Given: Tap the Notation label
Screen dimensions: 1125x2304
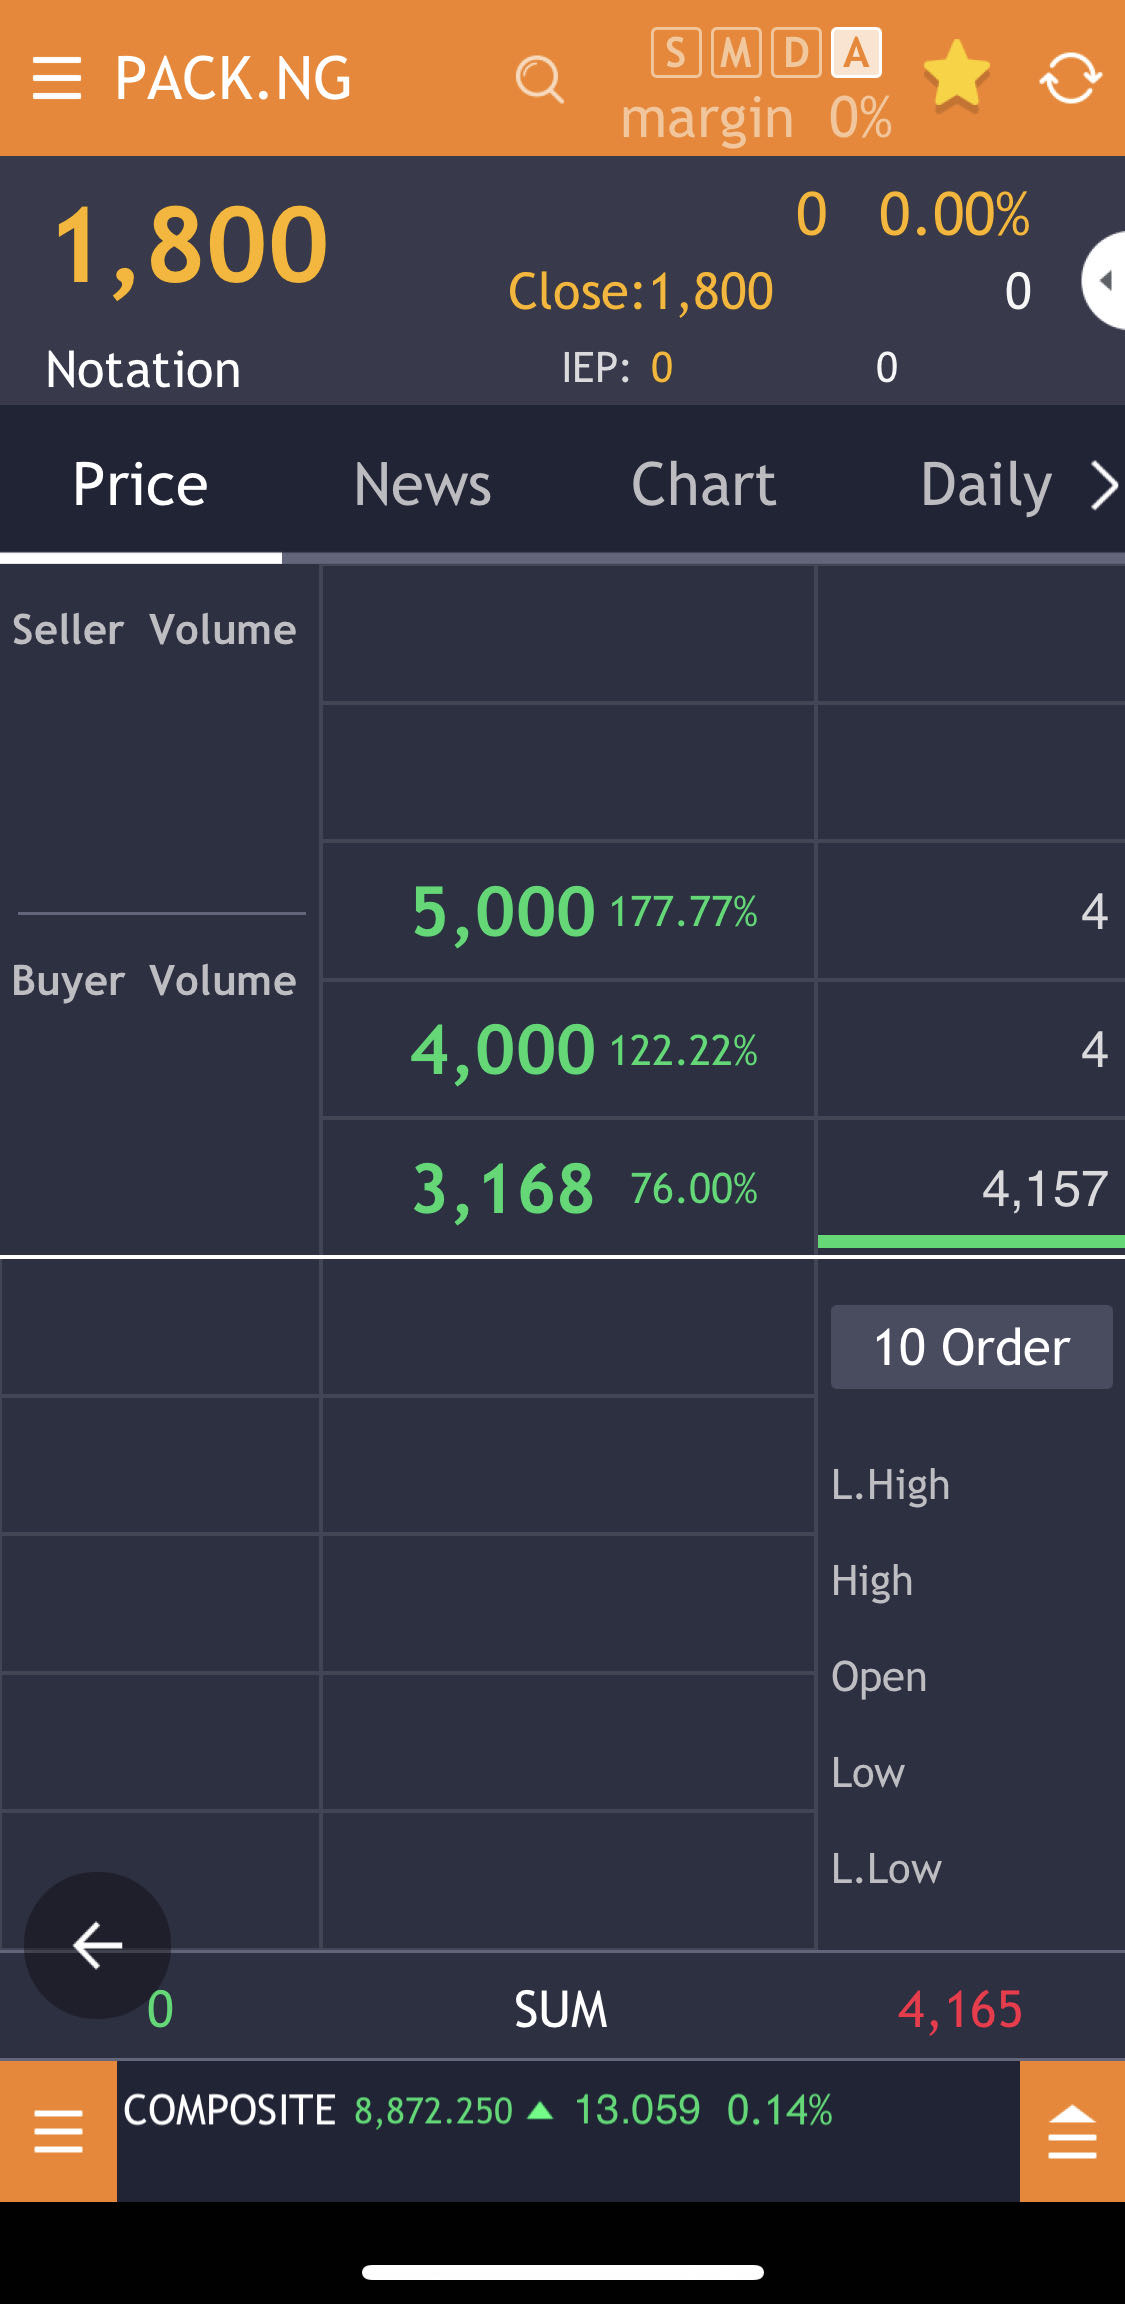Looking at the screenshot, I should point(143,370).
